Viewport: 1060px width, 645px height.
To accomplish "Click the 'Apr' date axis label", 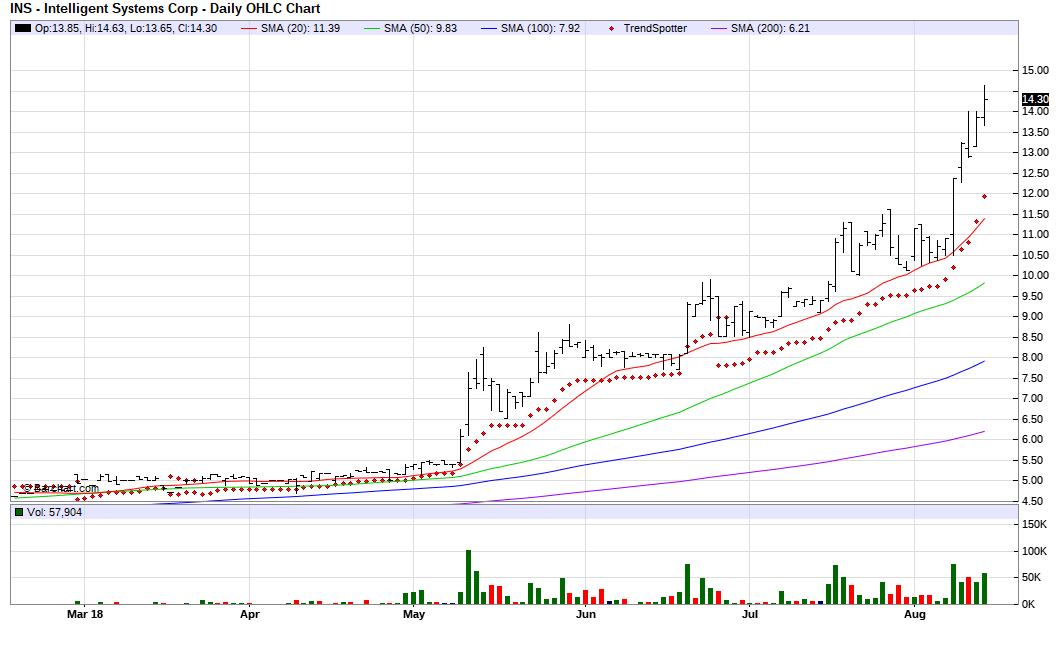I will pos(249,614).
